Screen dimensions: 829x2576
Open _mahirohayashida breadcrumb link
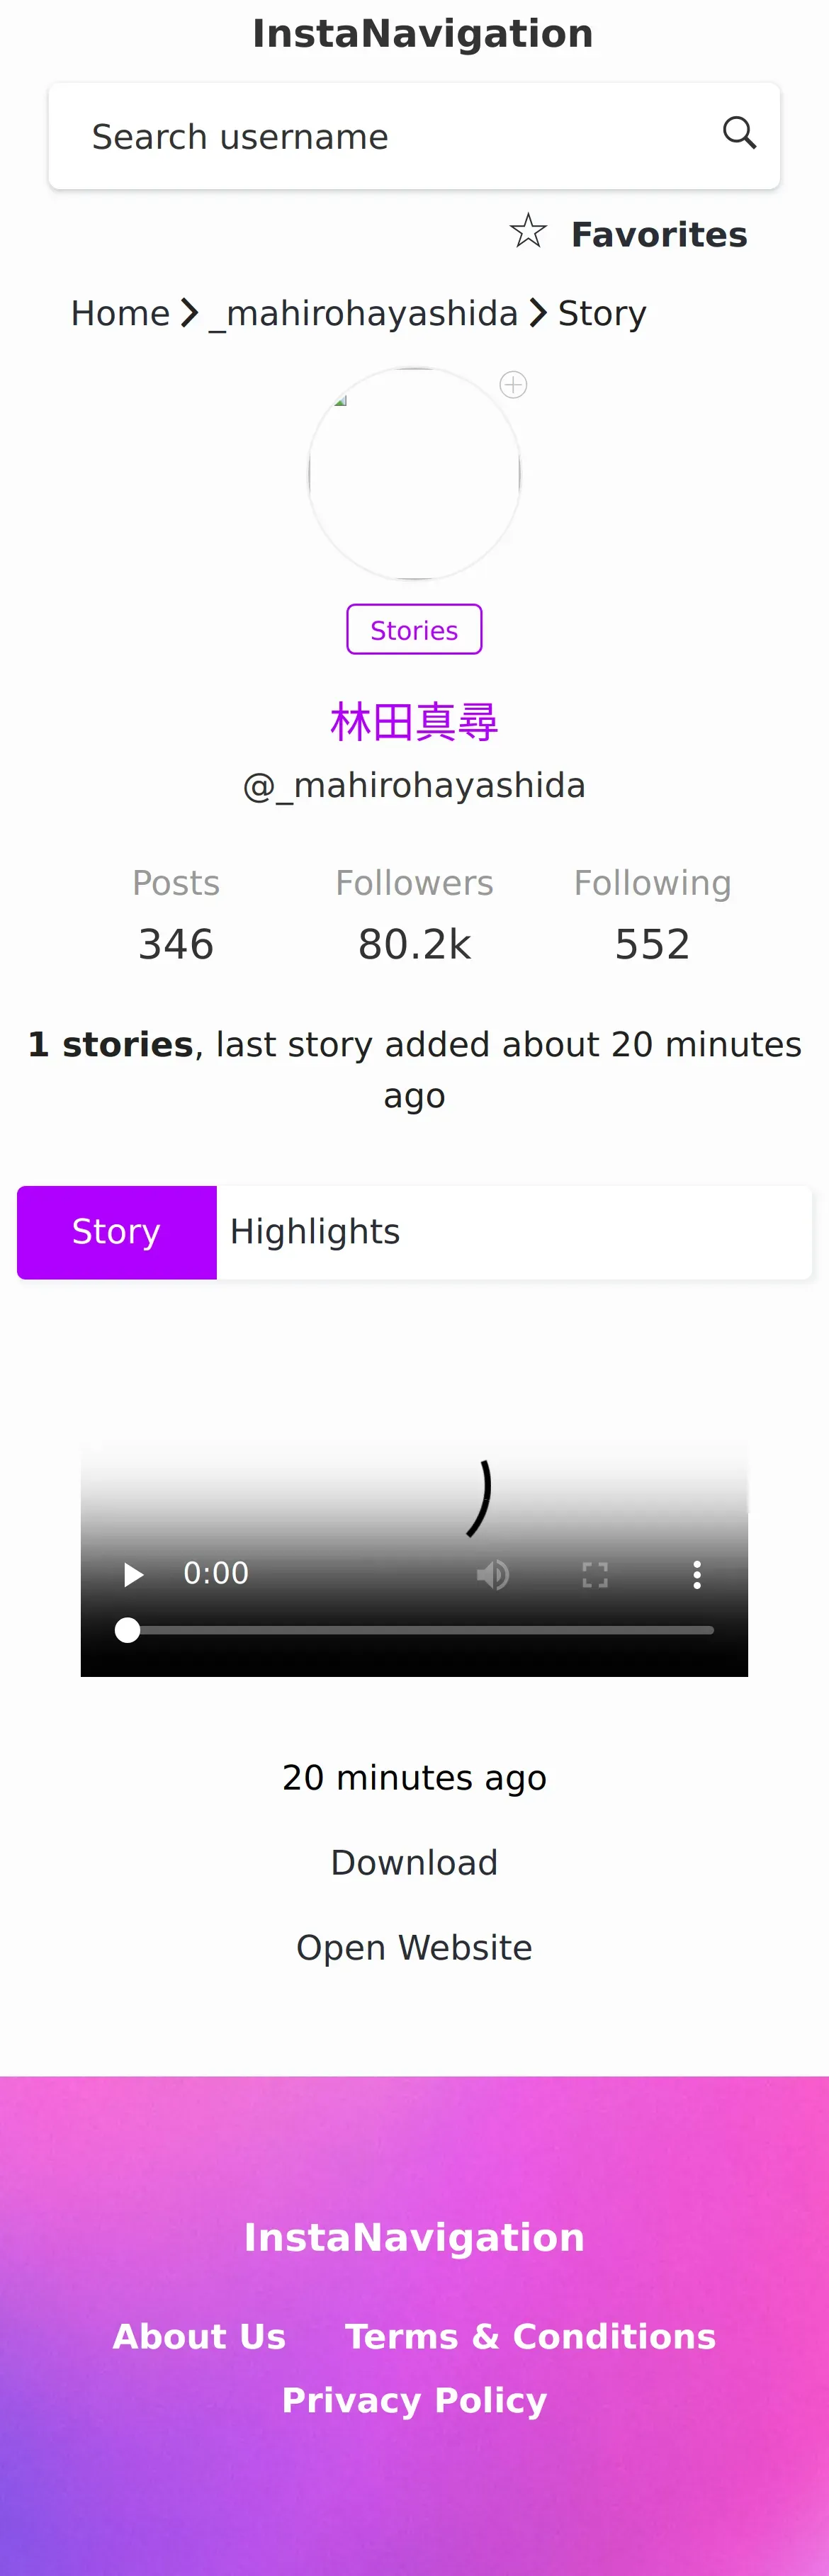364,314
